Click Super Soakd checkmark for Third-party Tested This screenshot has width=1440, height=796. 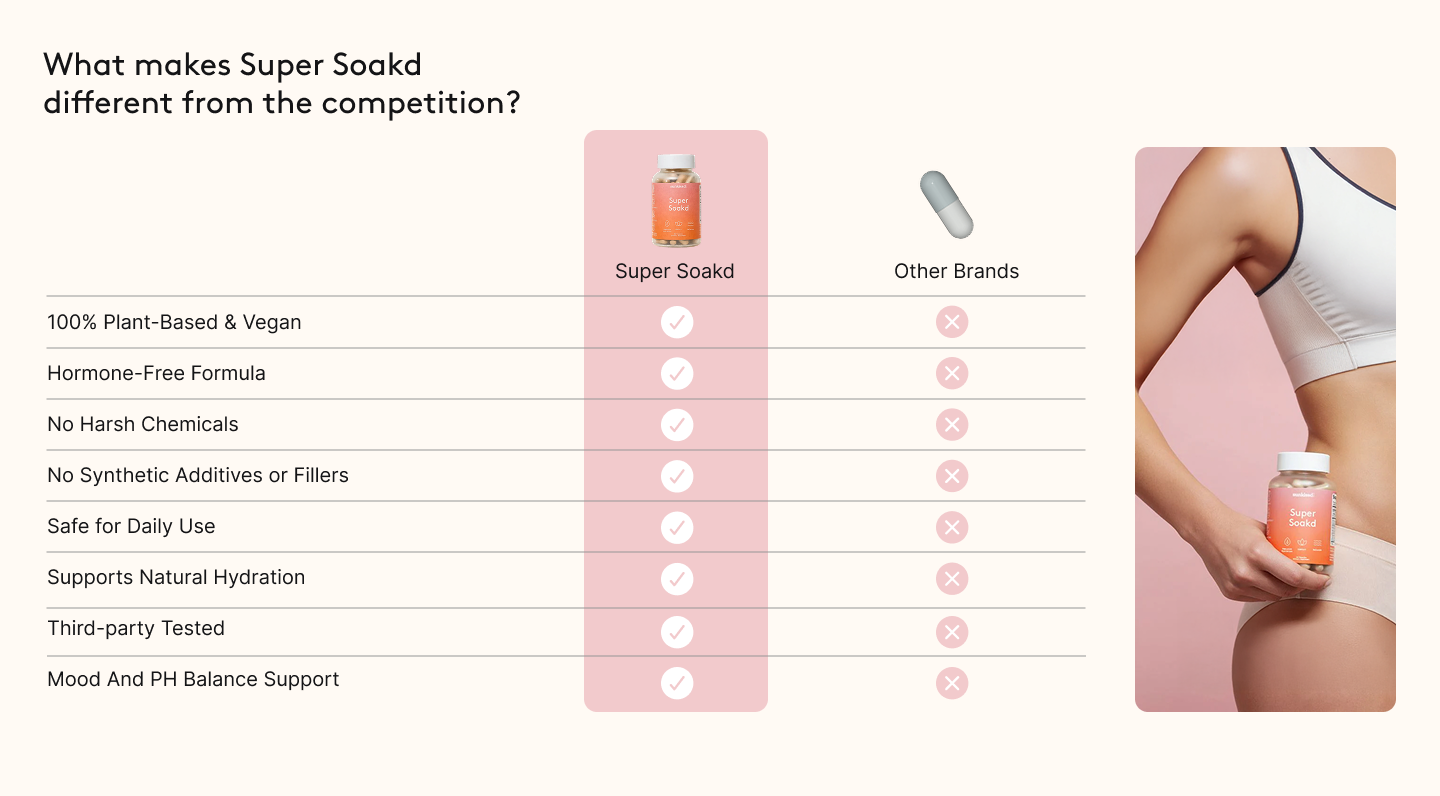tap(677, 632)
